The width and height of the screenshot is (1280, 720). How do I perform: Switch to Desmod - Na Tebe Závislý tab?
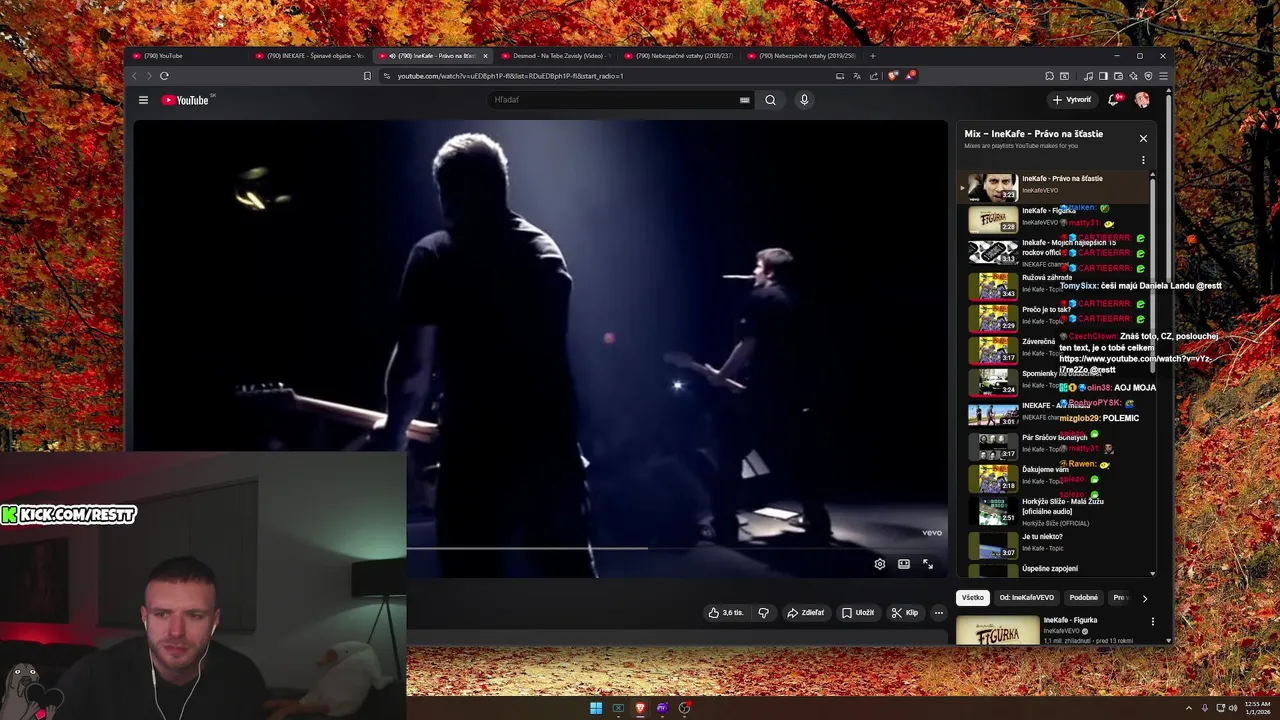(x=555, y=56)
